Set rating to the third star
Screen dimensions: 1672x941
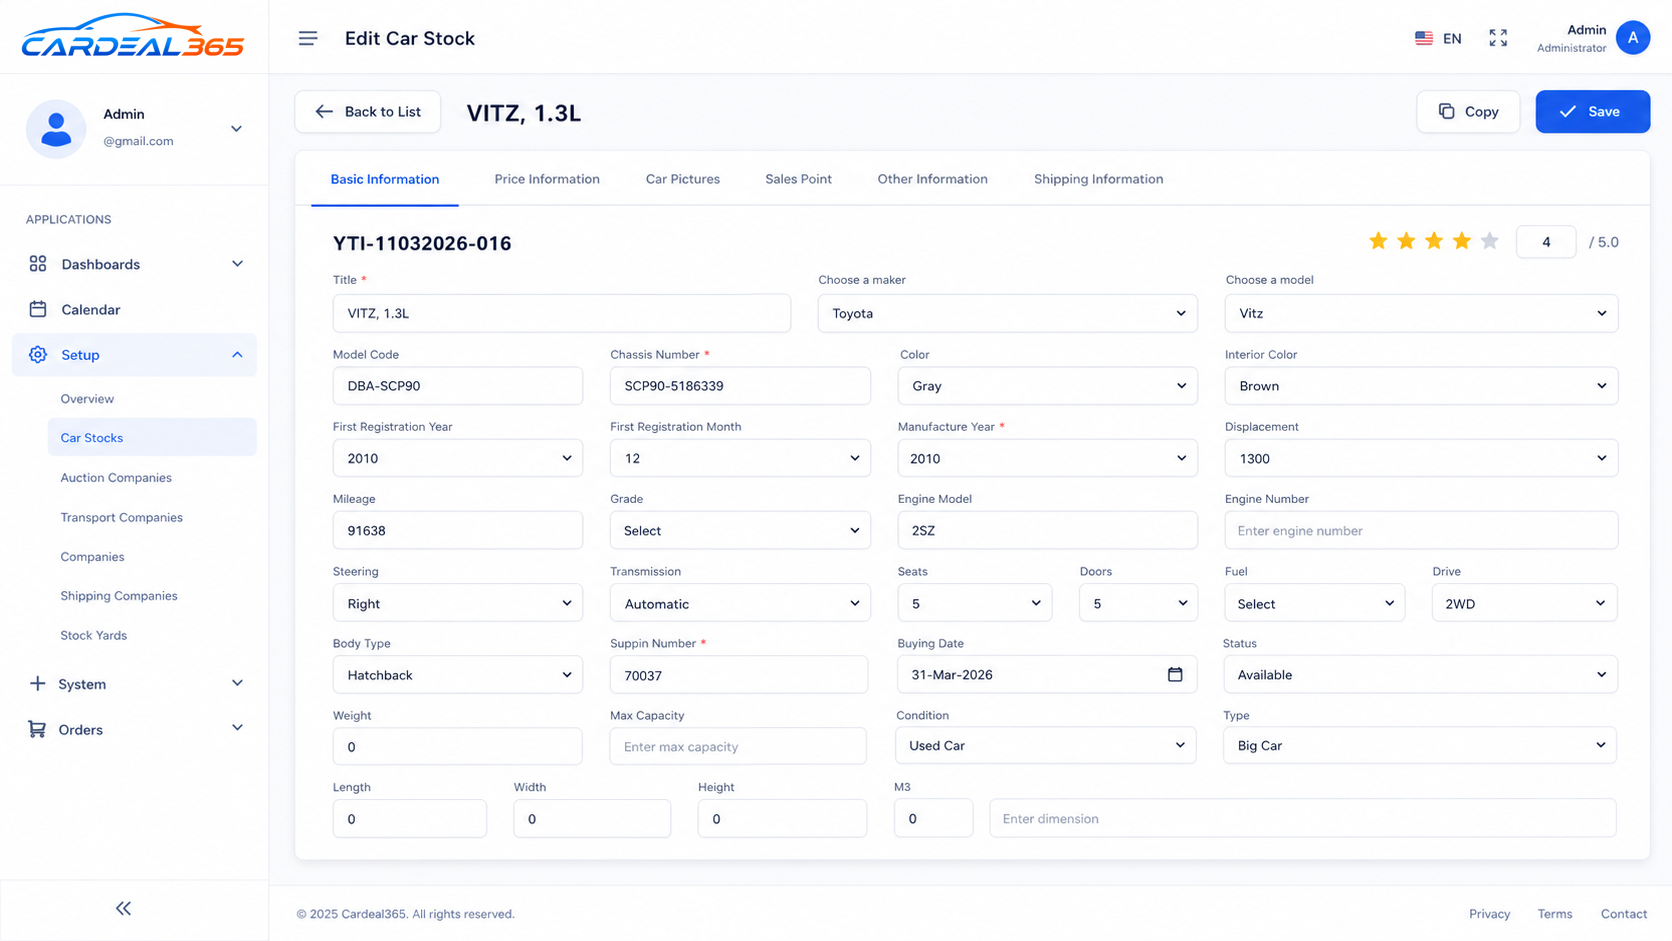[x=1434, y=241]
